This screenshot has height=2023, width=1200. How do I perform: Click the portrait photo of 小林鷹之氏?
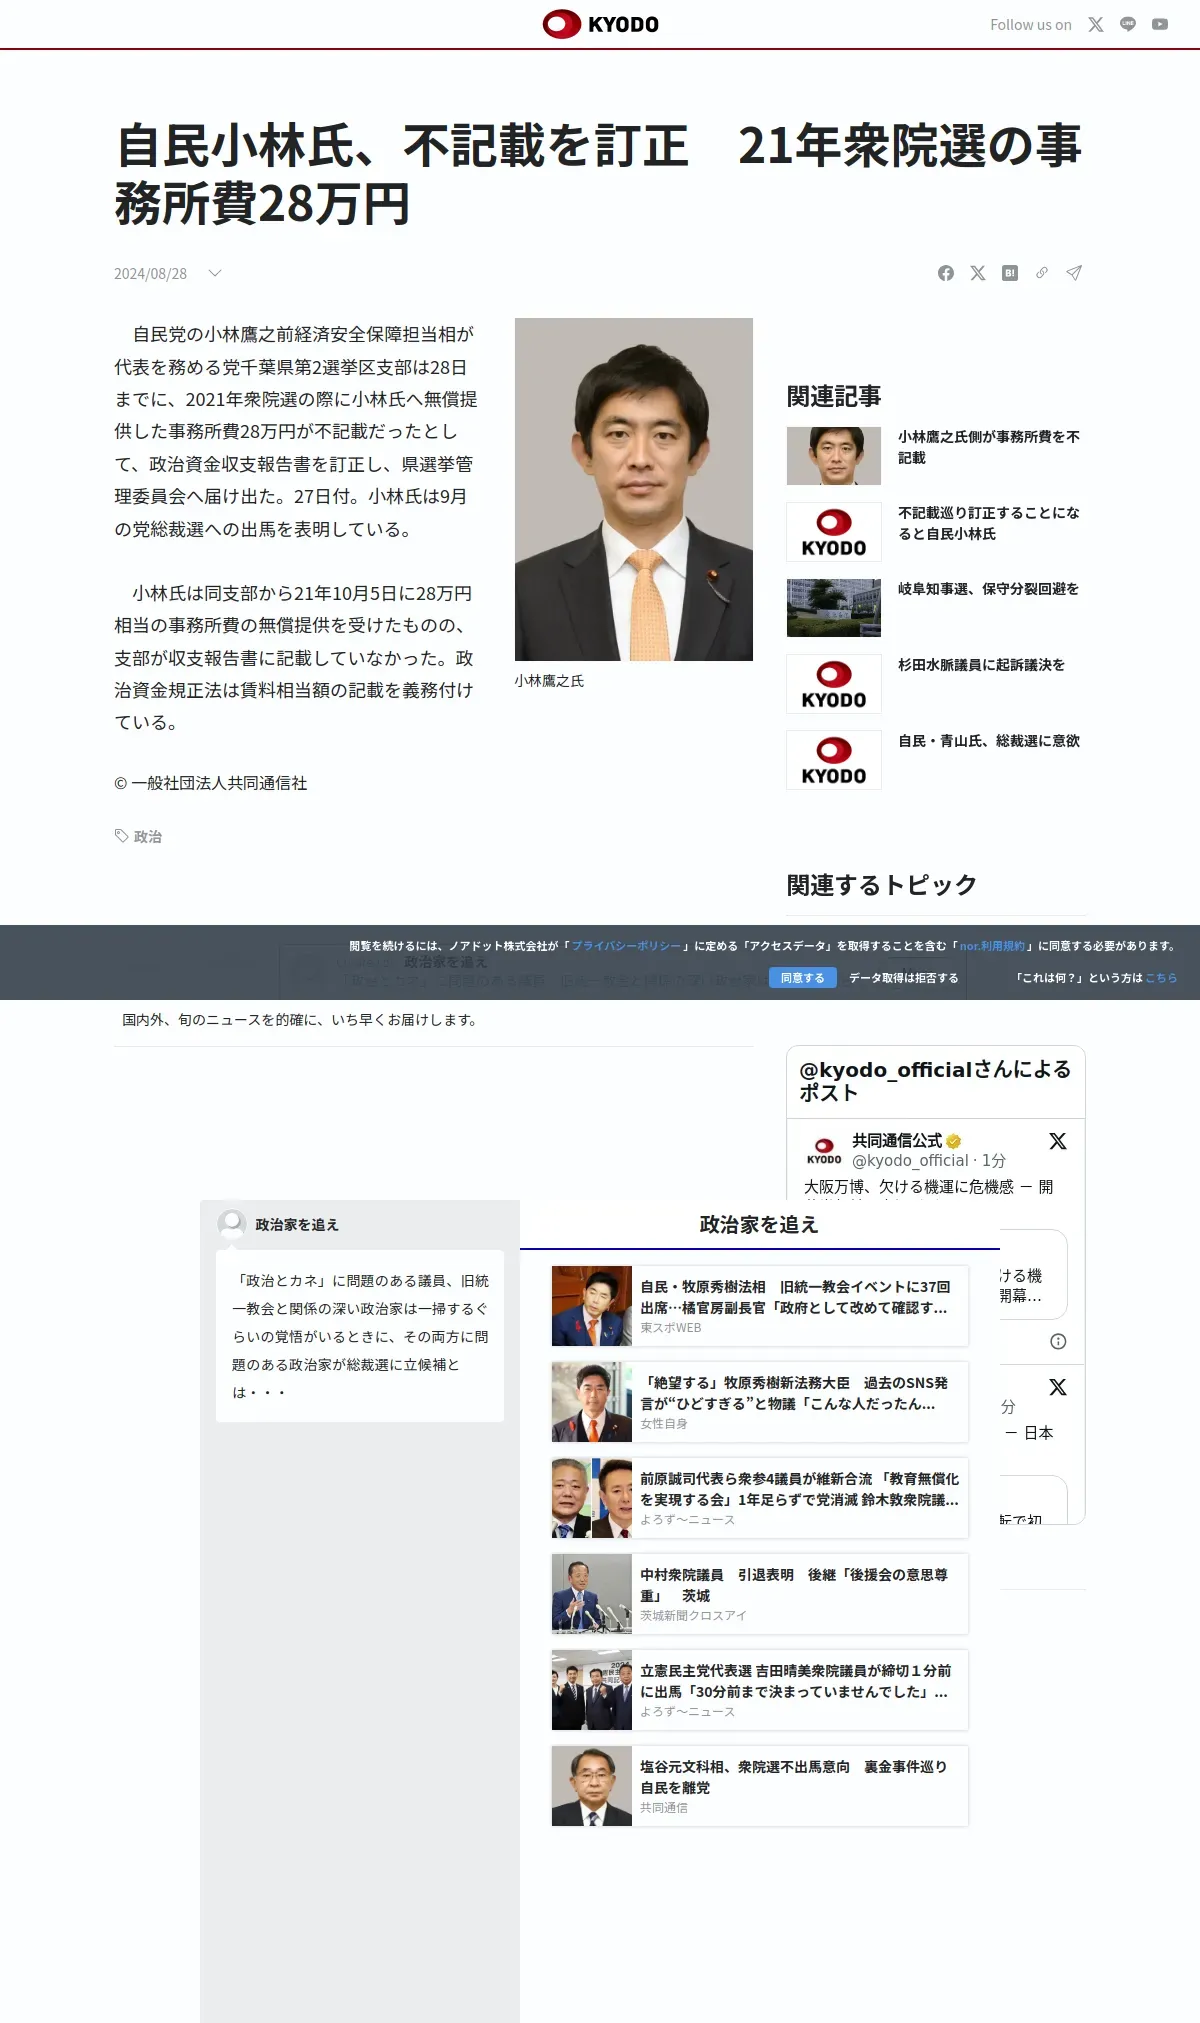(x=633, y=489)
